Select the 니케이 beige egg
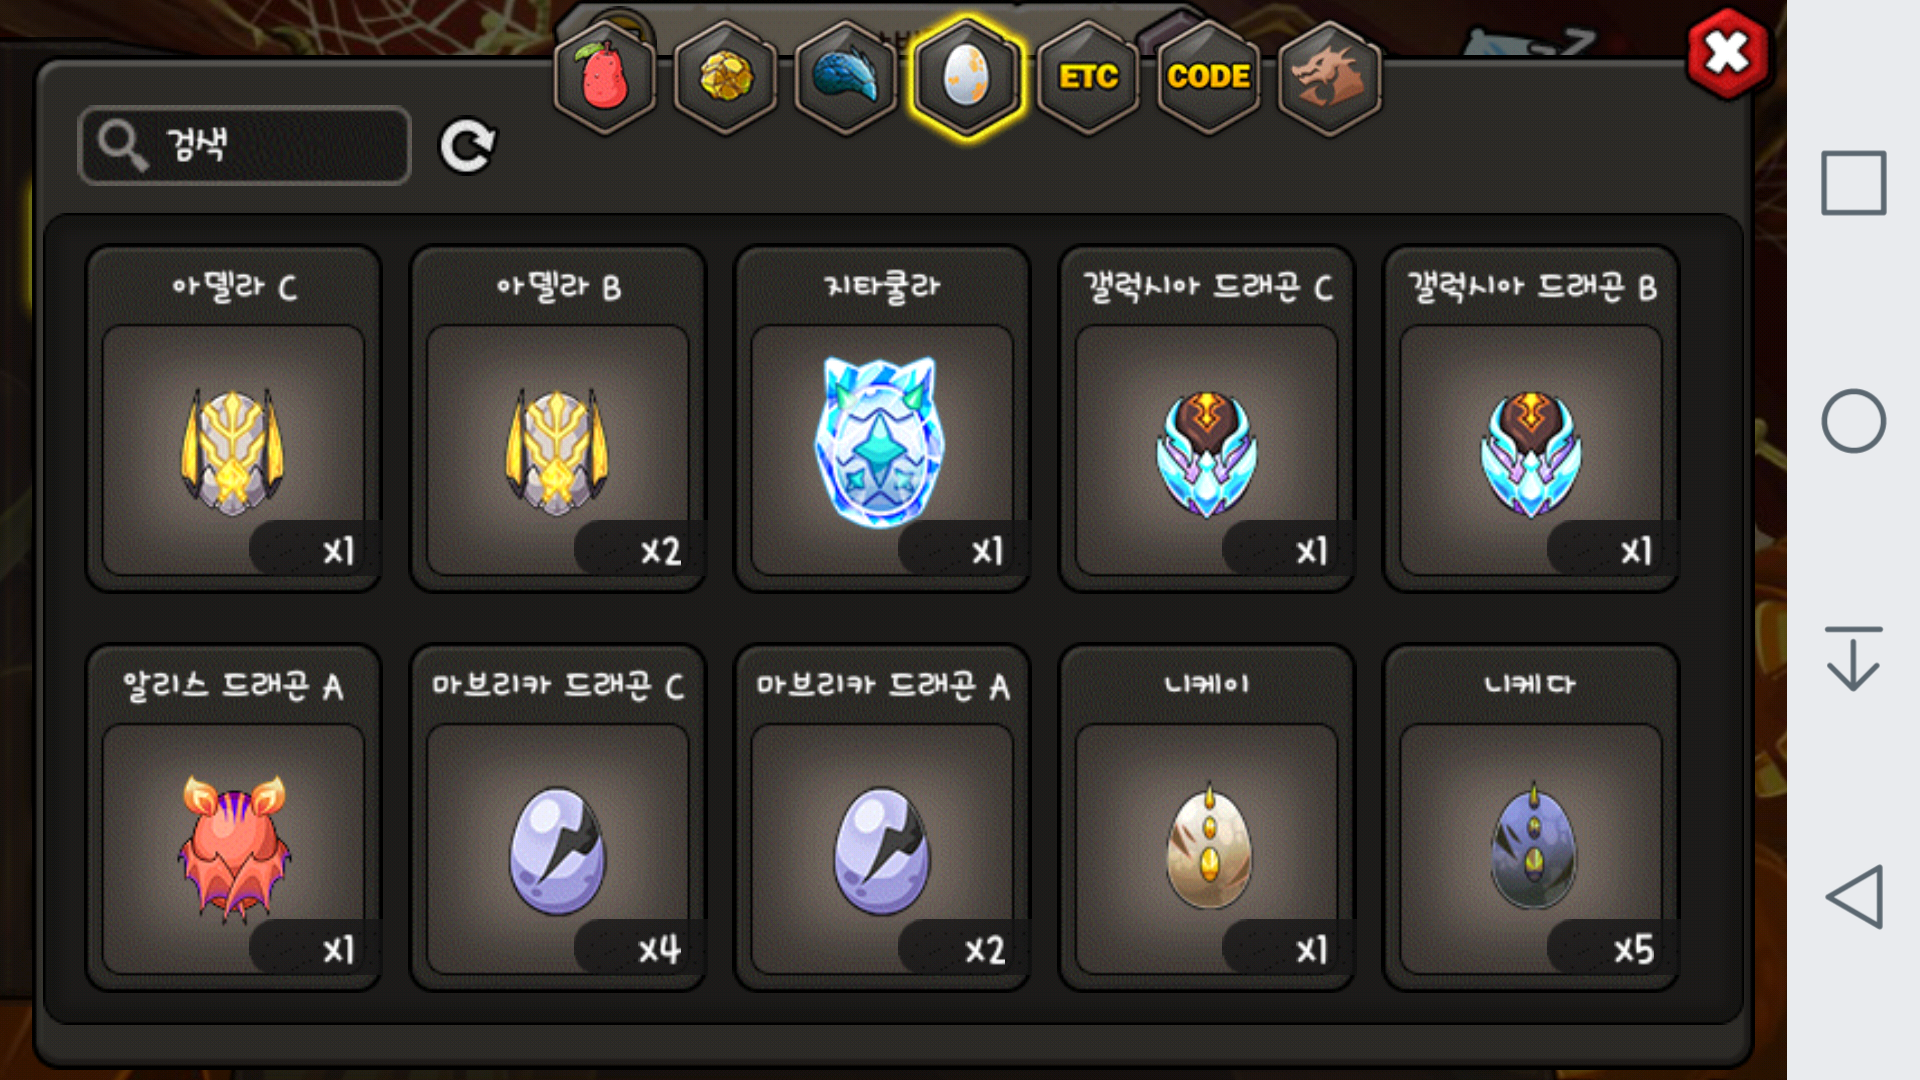Viewport: 1920px width, 1080px height. click(x=1207, y=818)
